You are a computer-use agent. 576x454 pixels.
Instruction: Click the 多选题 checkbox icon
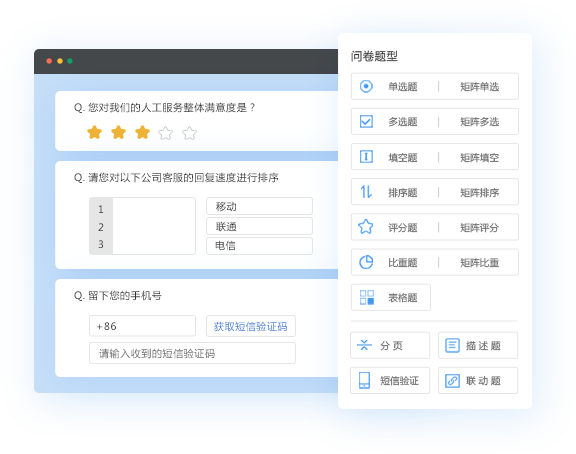click(366, 122)
